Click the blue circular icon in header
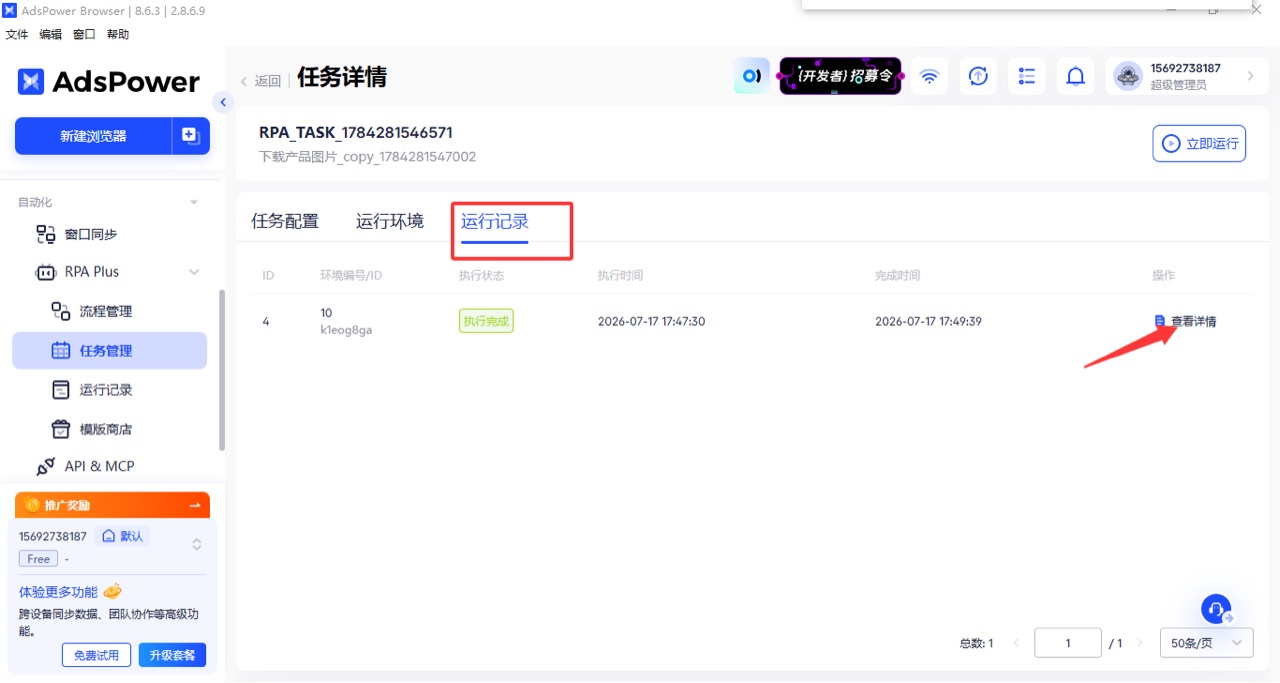Screen dimensions: 1280x683 pos(751,76)
